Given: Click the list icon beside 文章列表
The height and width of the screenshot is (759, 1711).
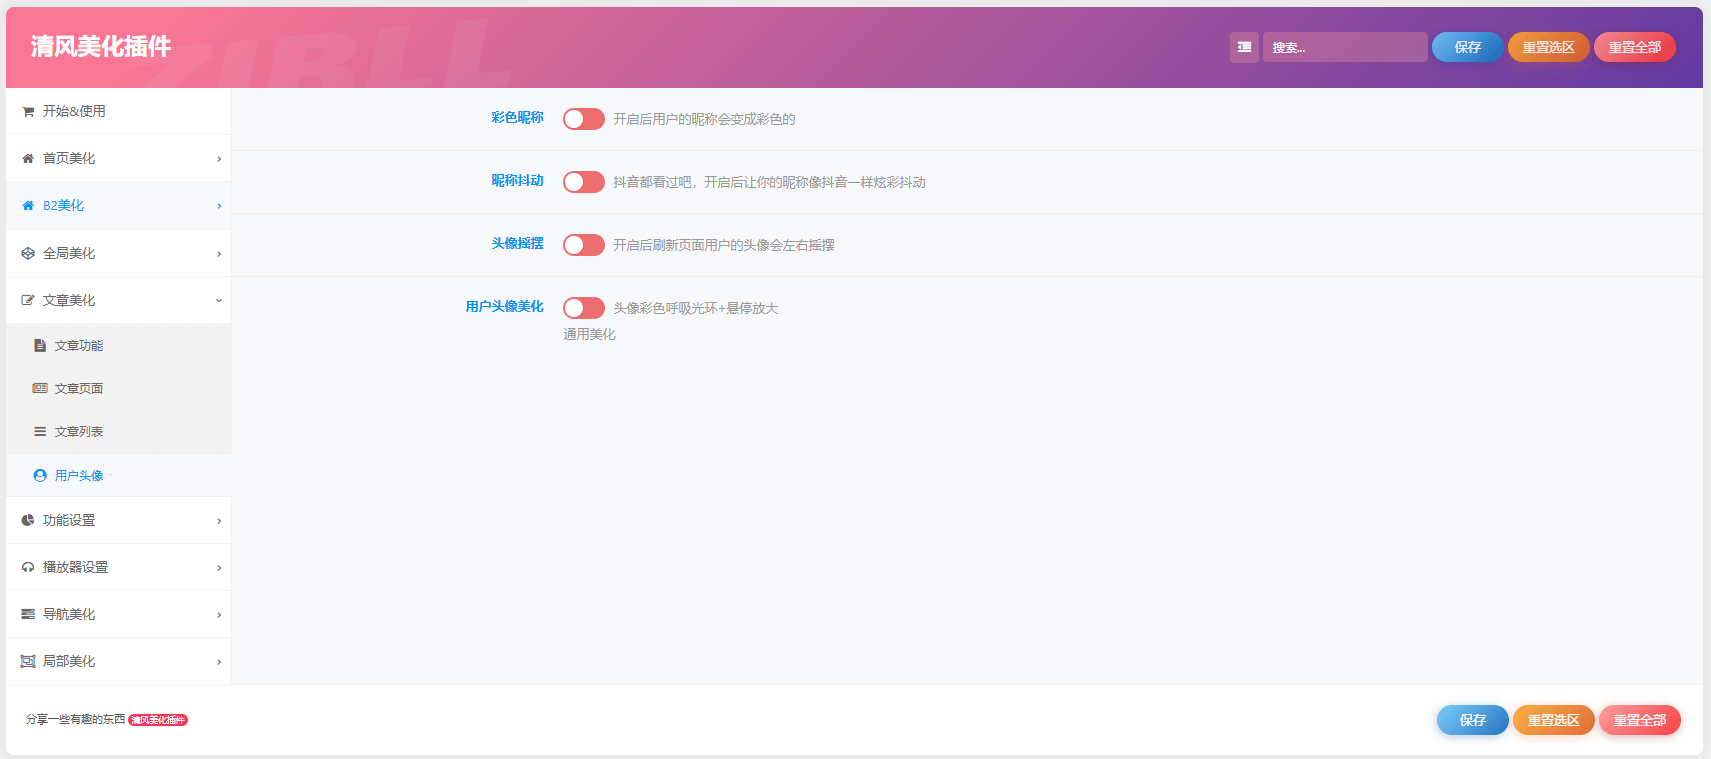Looking at the screenshot, I should [x=40, y=432].
